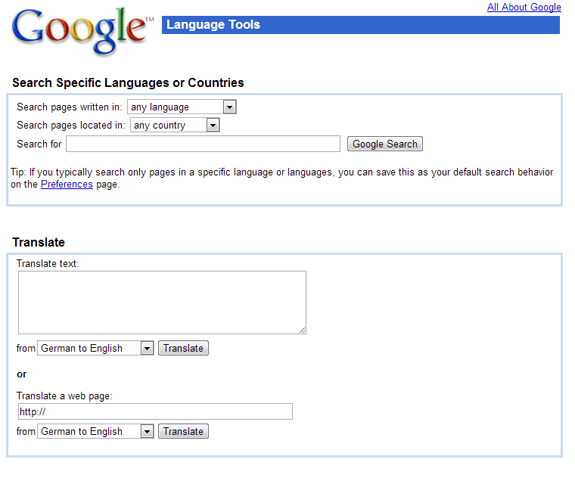
Task: Open the Preferences link
Action: coord(67,184)
